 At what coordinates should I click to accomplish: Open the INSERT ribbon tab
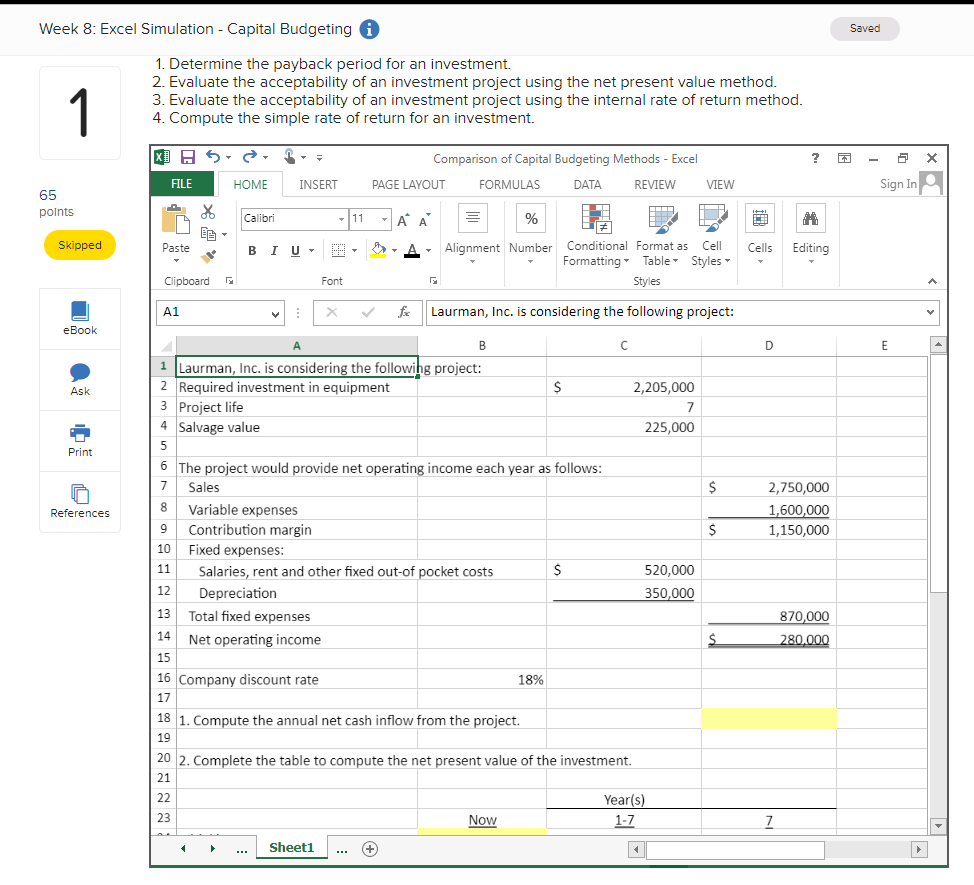pyautogui.click(x=318, y=184)
